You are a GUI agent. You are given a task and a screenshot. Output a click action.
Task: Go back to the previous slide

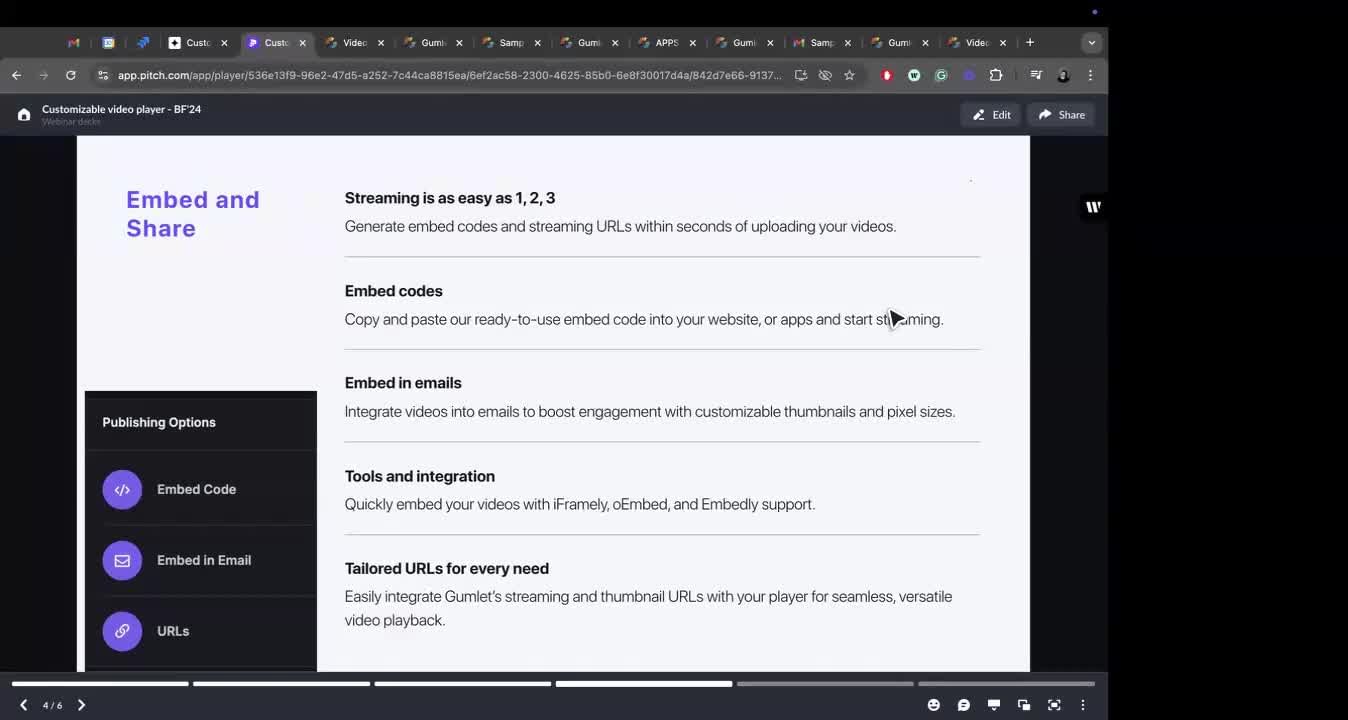[x=24, y=705]
